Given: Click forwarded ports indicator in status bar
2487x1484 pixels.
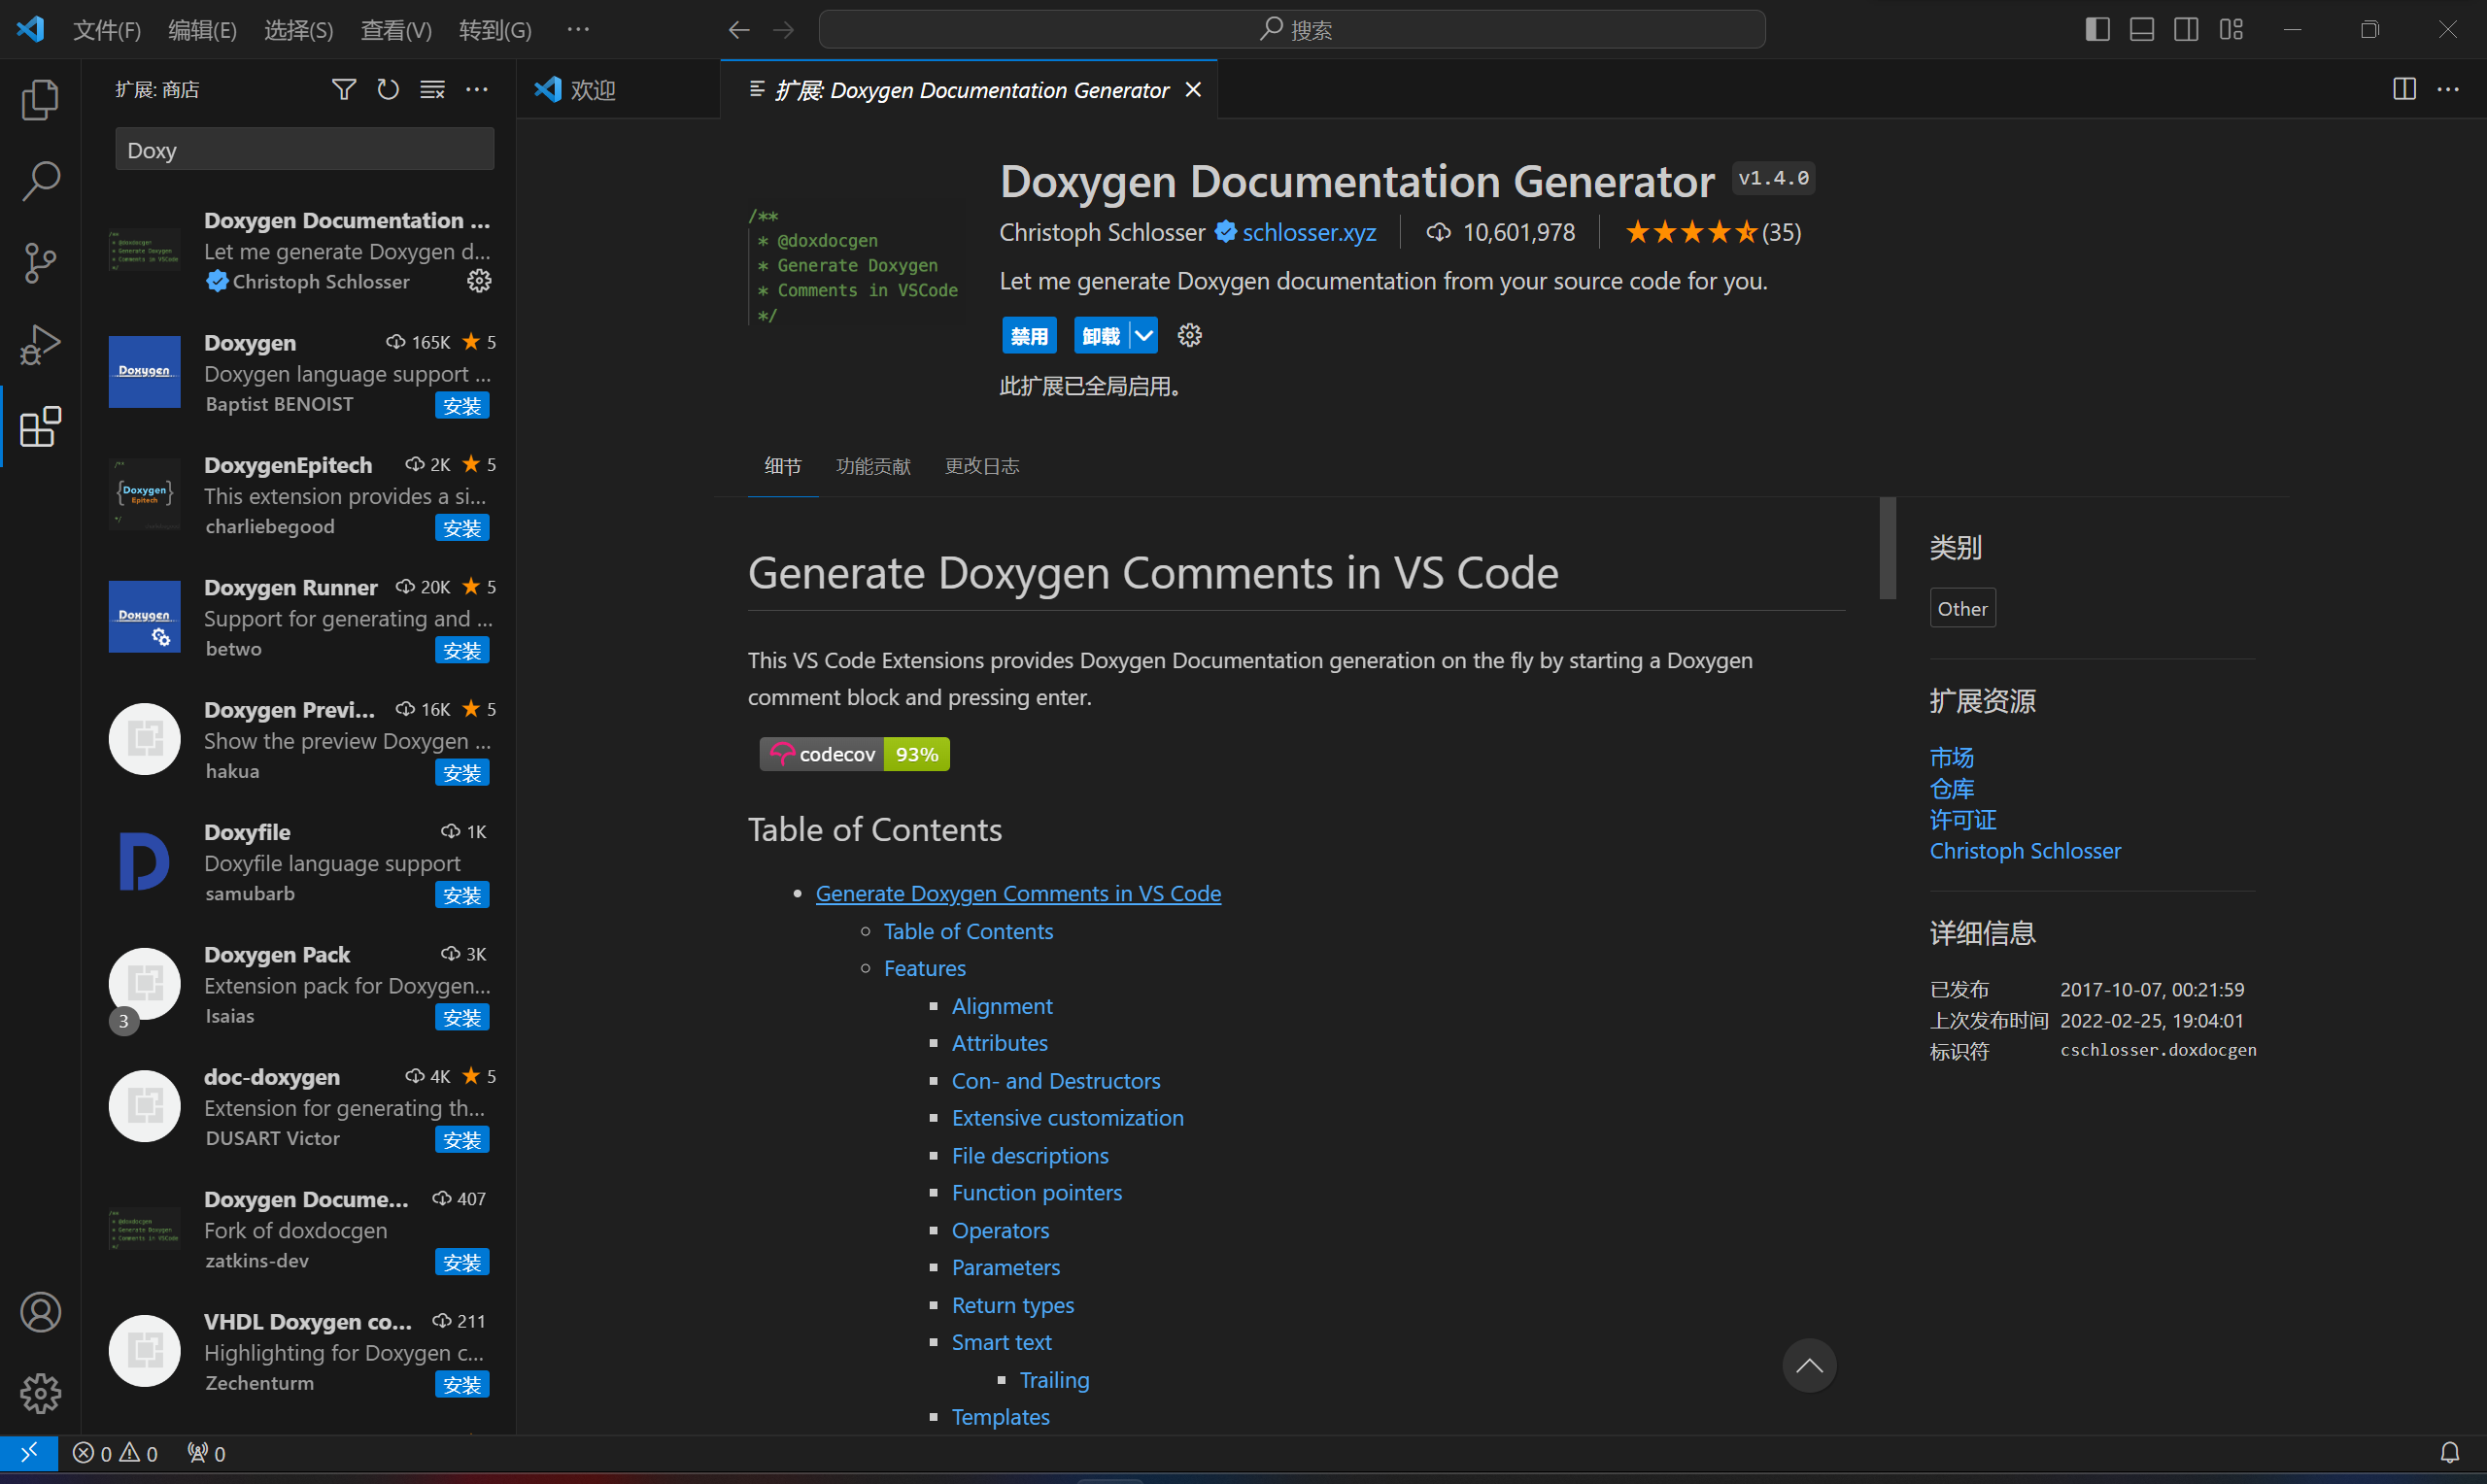Looking at the screenshot, I should point(207,1453).
